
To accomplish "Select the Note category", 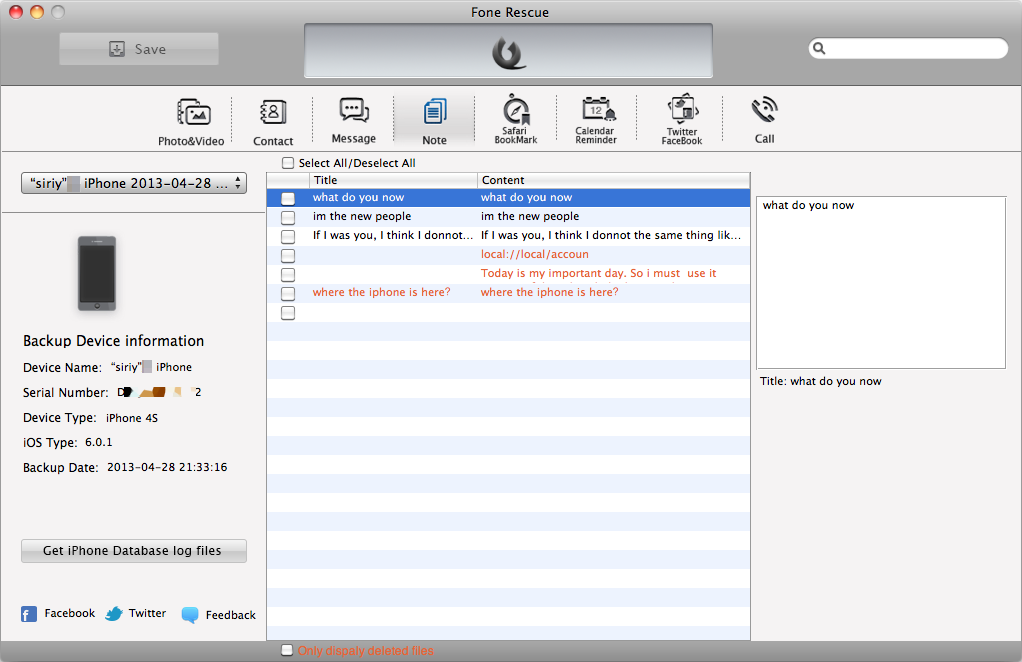I will pyautogui.click(x=434, y=122).
